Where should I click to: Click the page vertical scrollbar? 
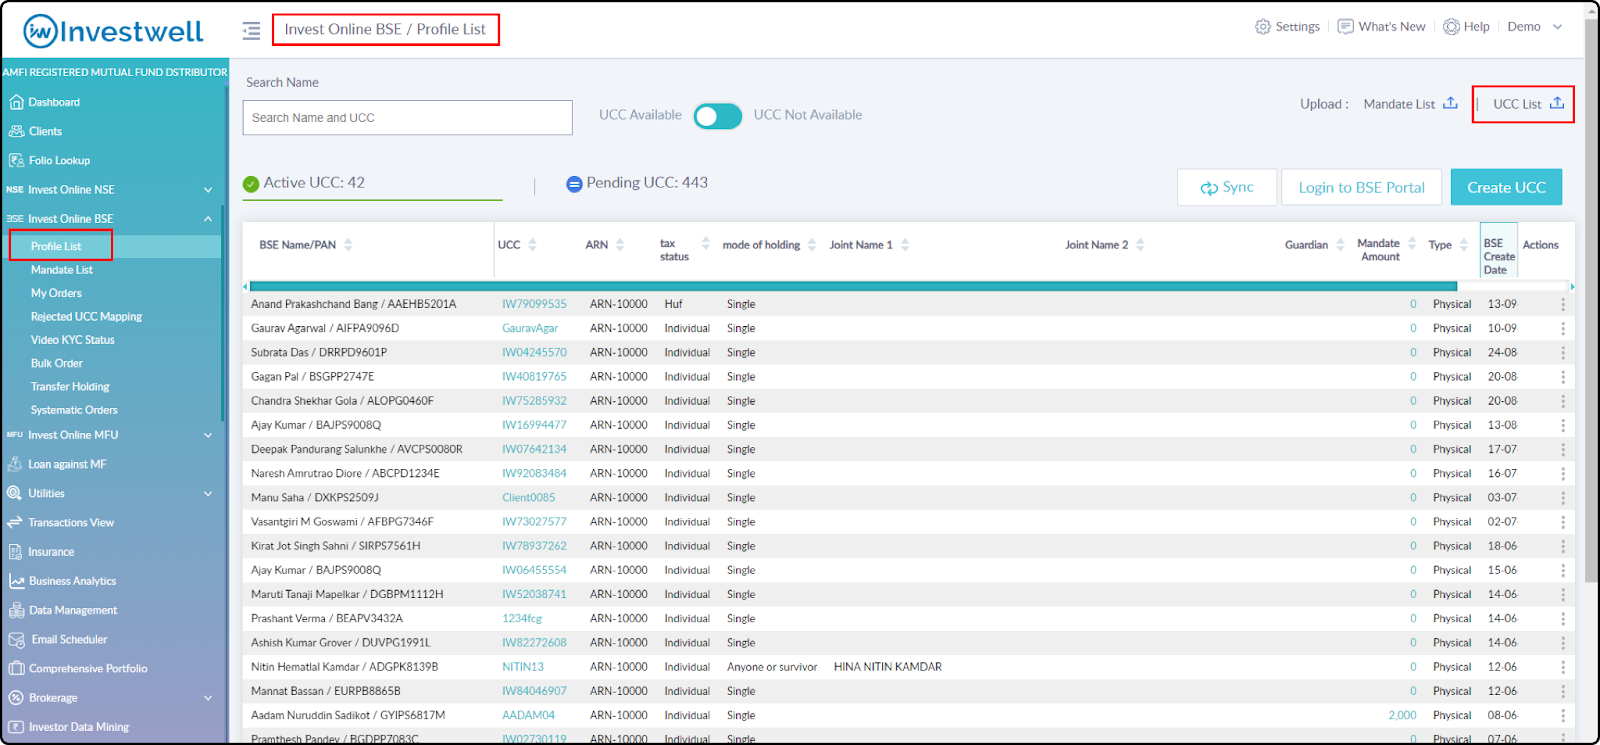(1591, 300)
